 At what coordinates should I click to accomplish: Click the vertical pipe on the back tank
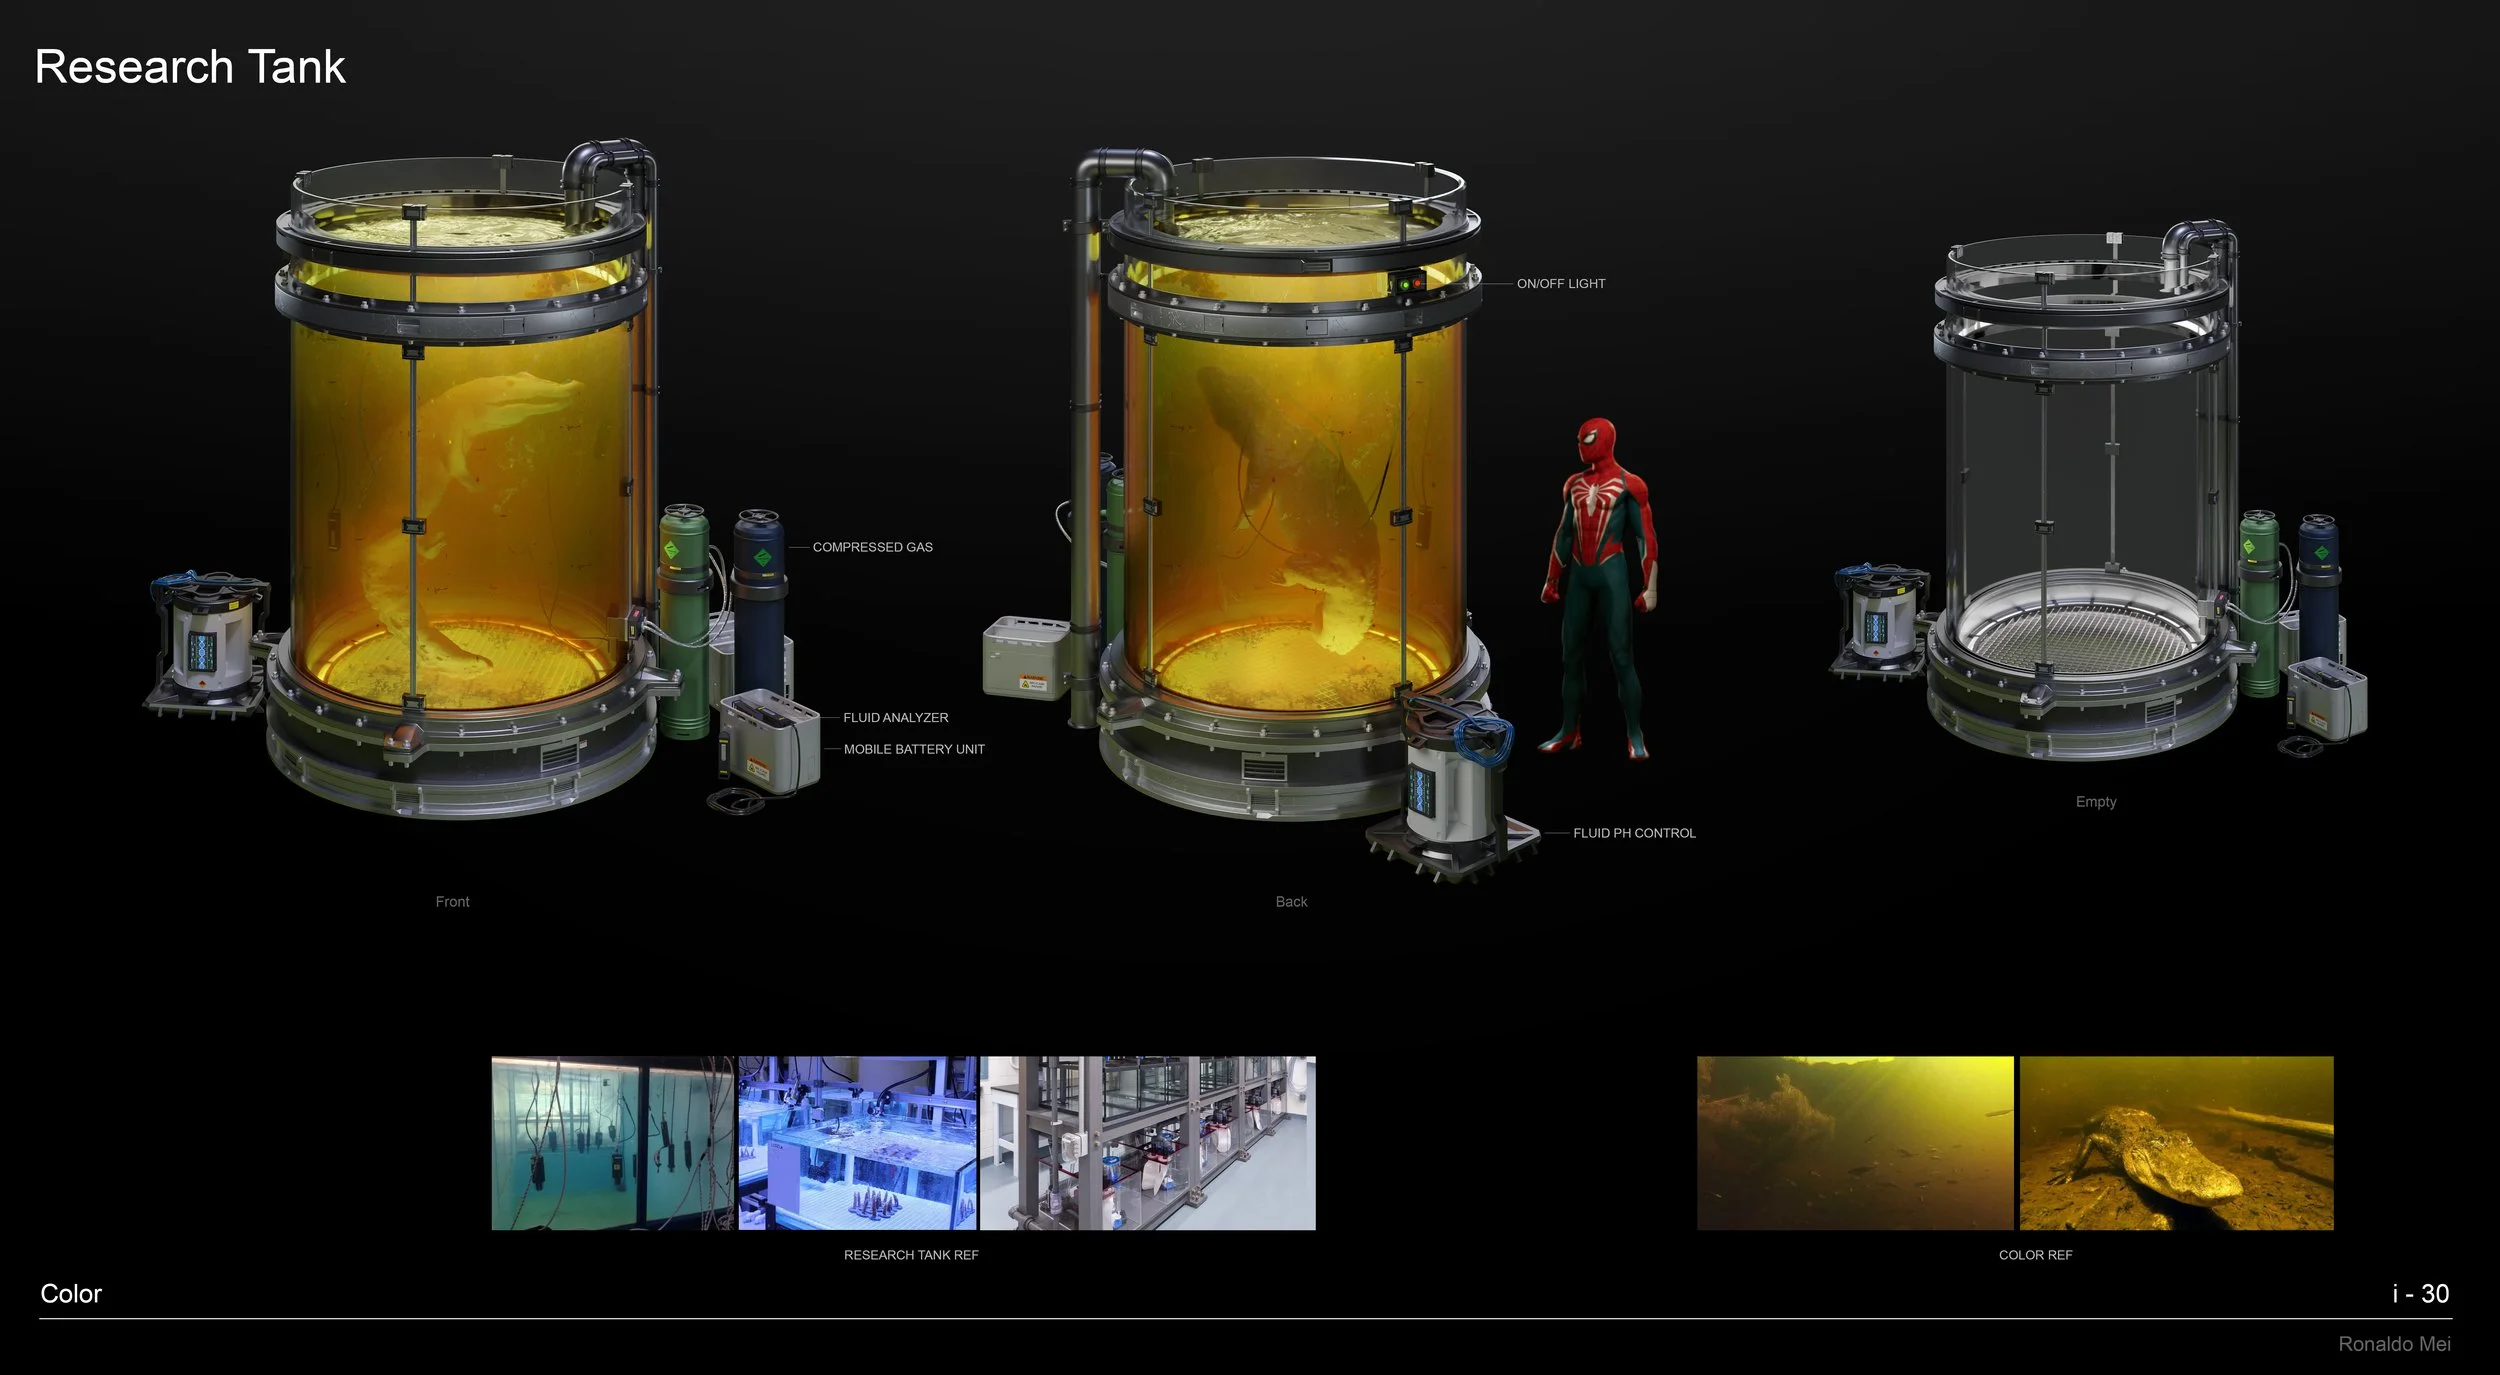pos(1083,450)
